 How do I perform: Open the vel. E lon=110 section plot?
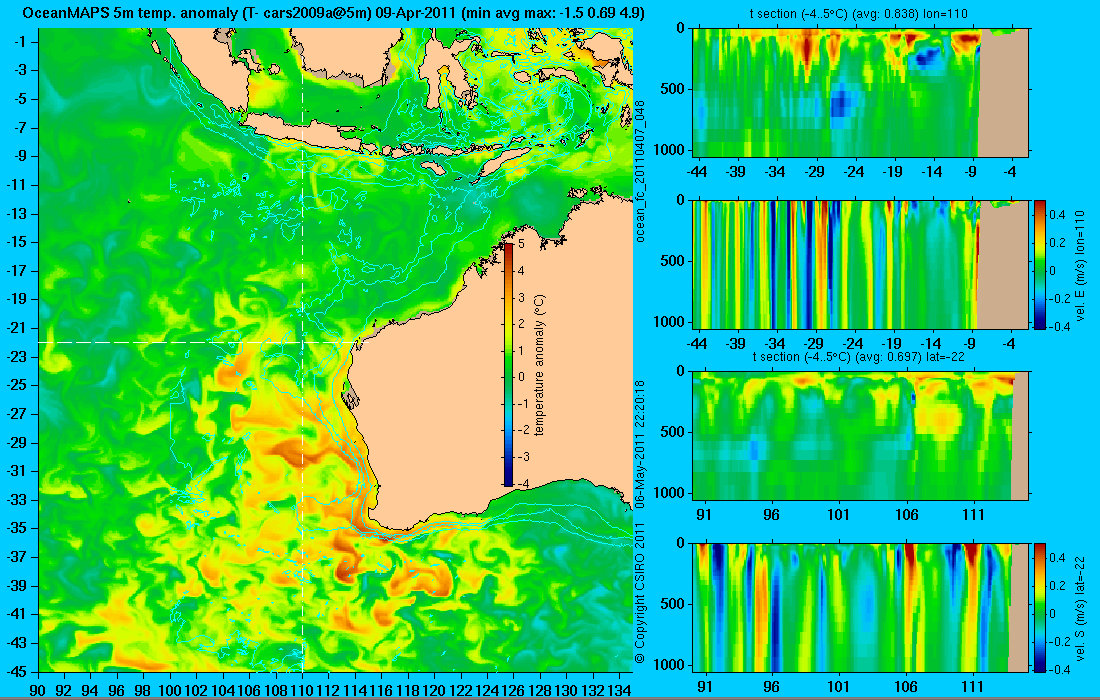(x=860, y=264)
